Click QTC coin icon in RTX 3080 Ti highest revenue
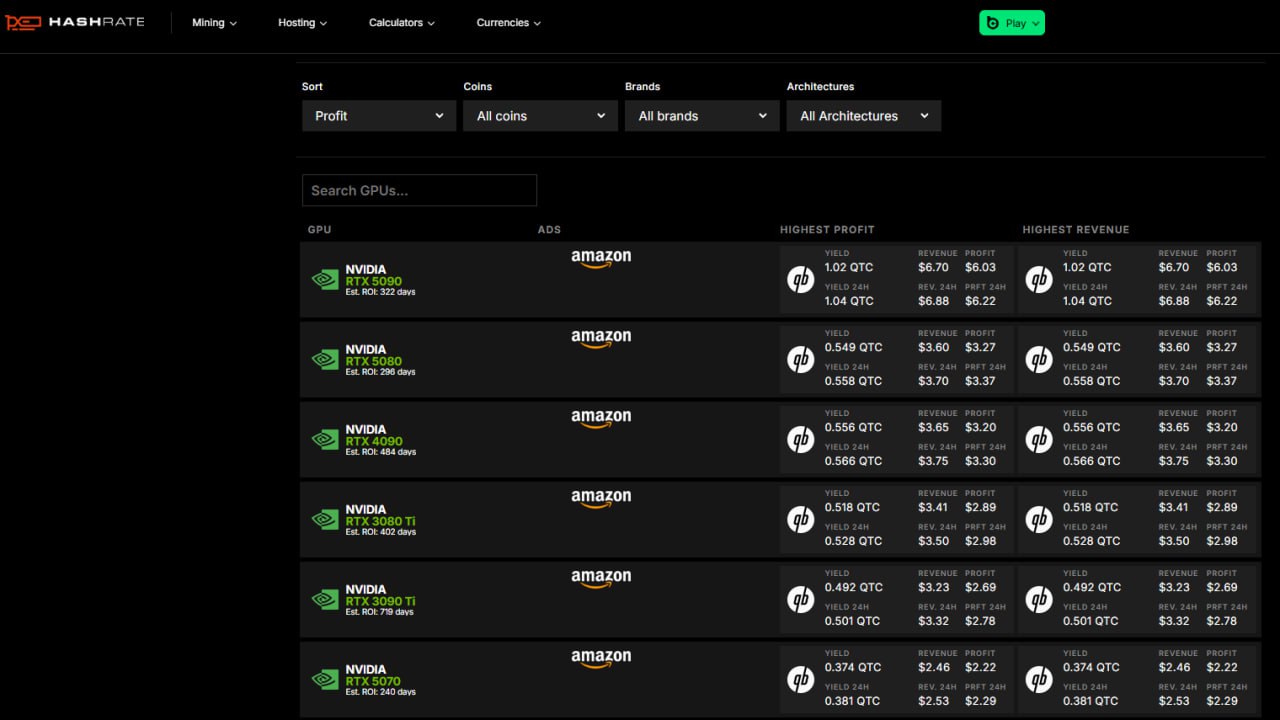The width and height of the screenshot is (1280, 720). tap(1039, 520)
